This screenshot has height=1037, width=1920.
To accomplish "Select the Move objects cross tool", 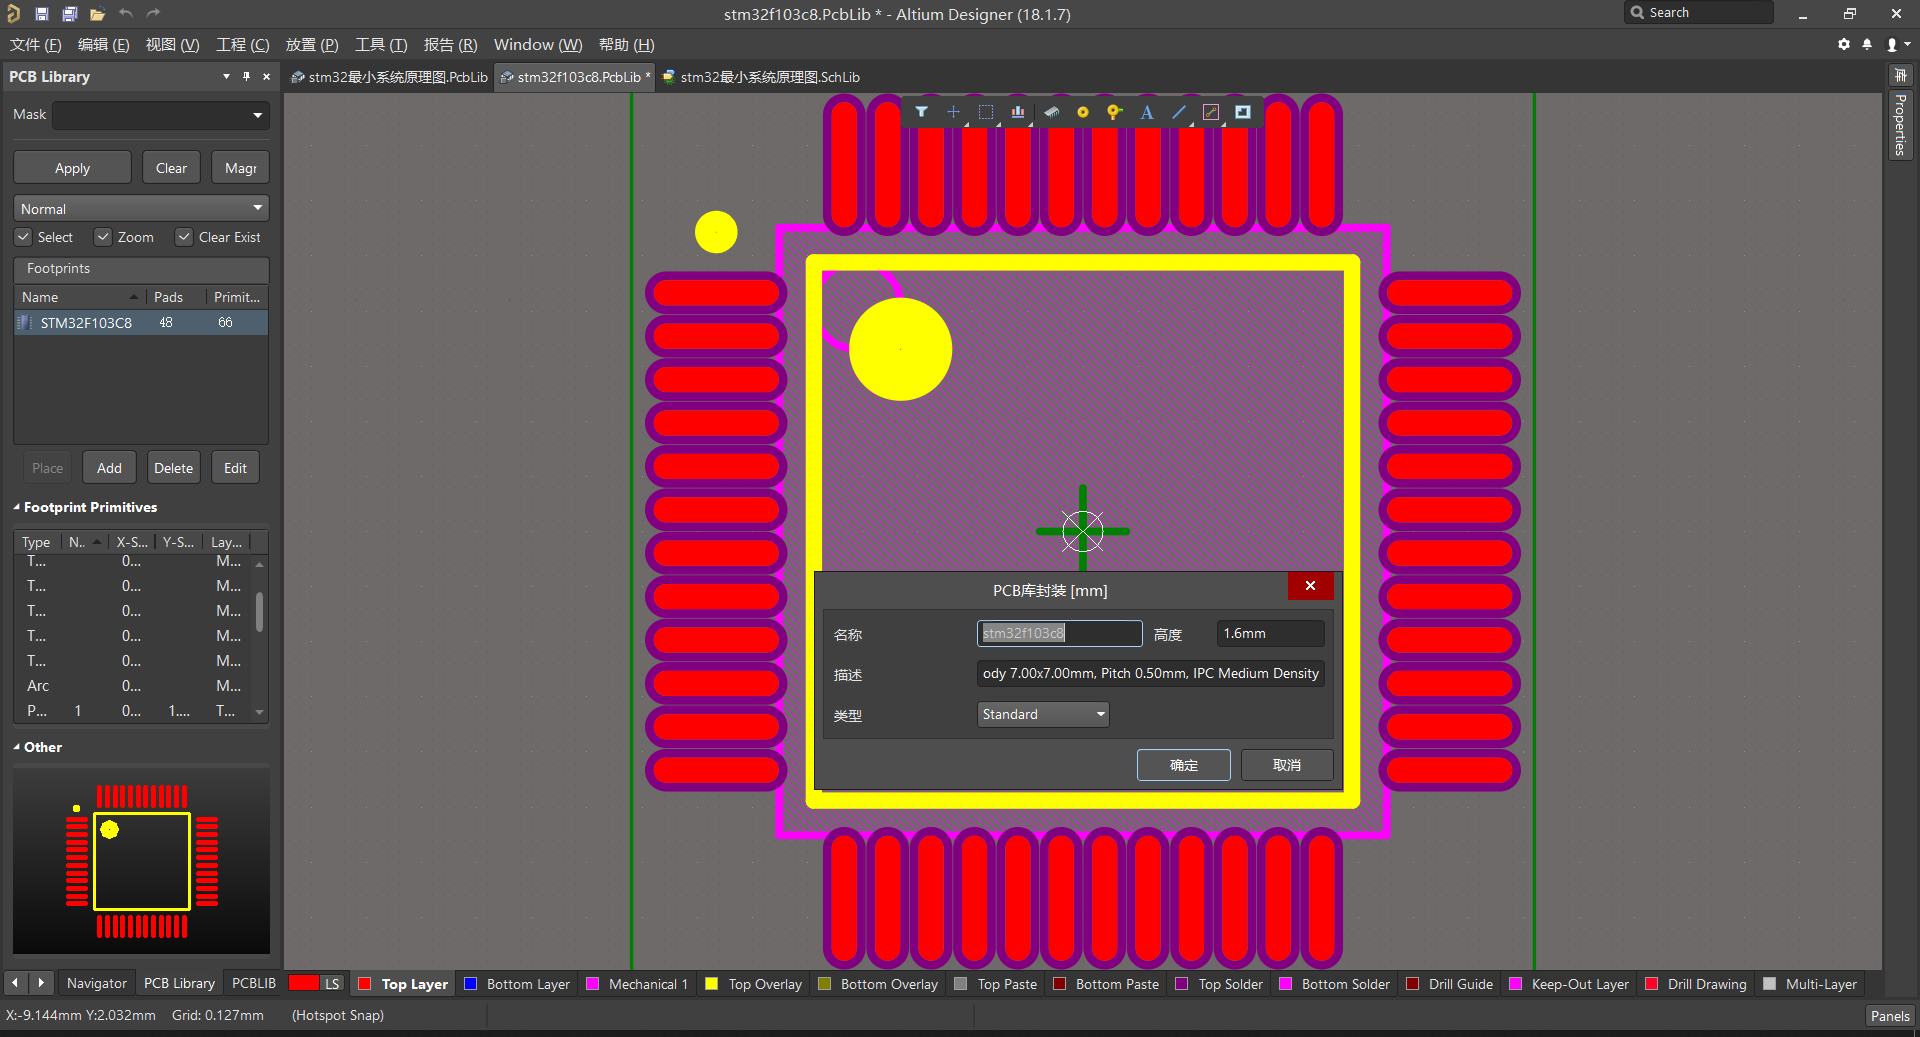I will point(953,112).
